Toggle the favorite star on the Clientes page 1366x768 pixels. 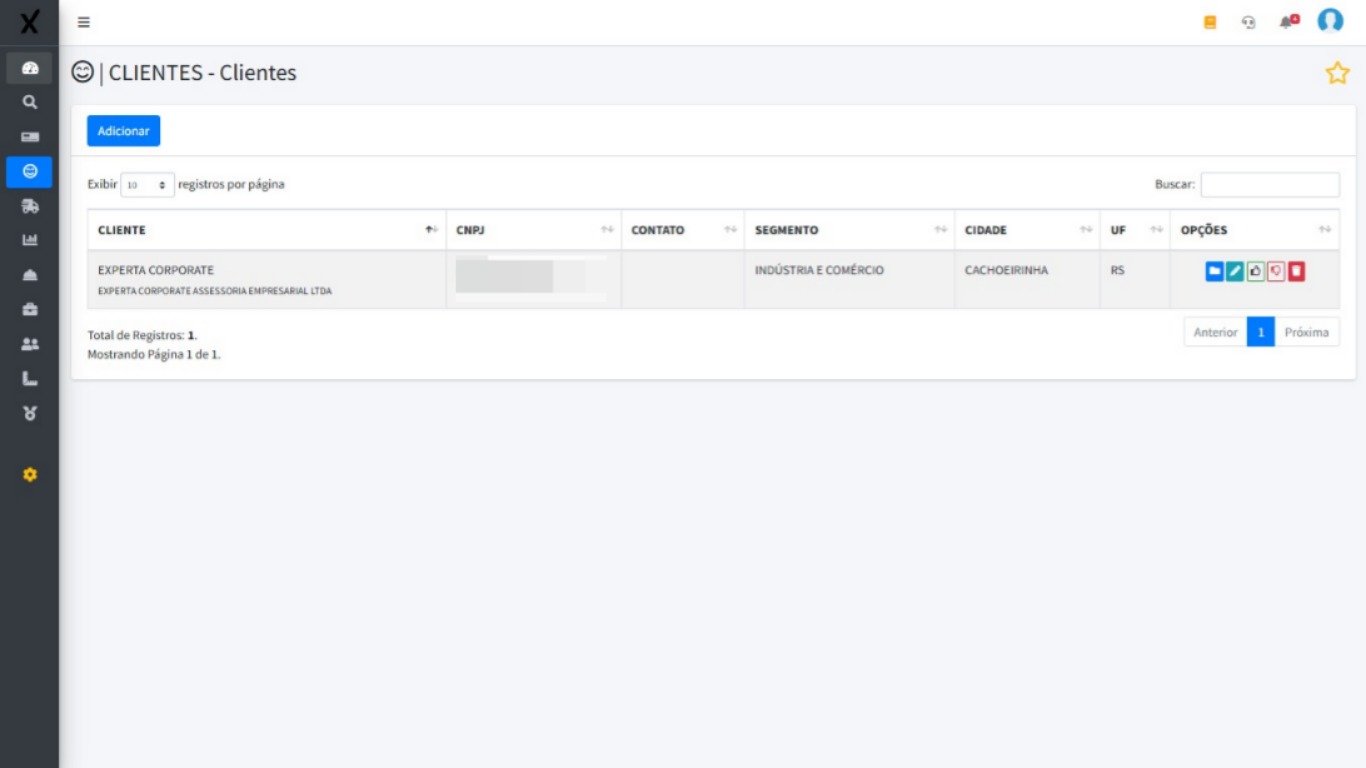tap(1338, 72)
